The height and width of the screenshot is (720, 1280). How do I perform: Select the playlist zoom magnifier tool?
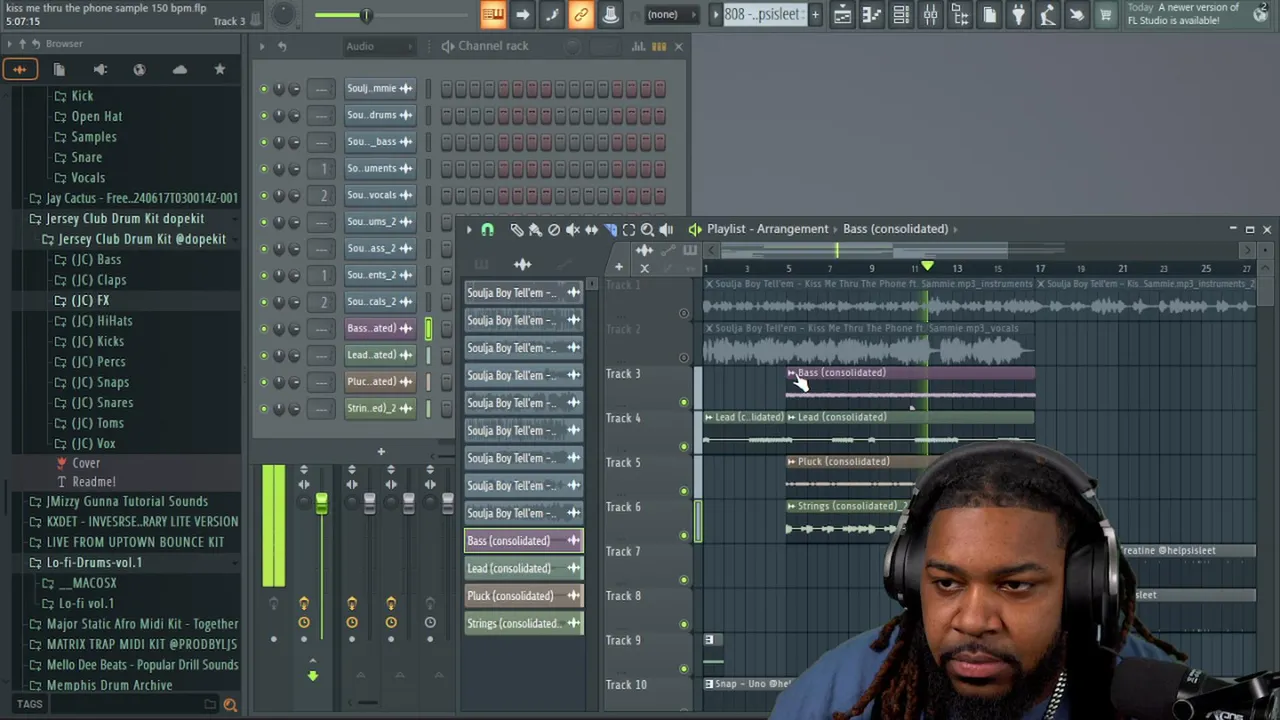pos(647,229)
